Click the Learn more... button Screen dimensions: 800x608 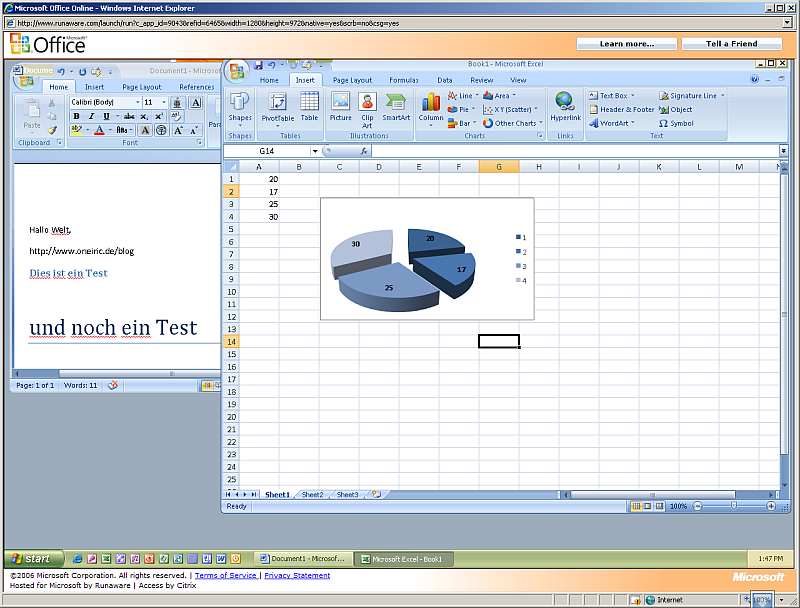(627, 44)
